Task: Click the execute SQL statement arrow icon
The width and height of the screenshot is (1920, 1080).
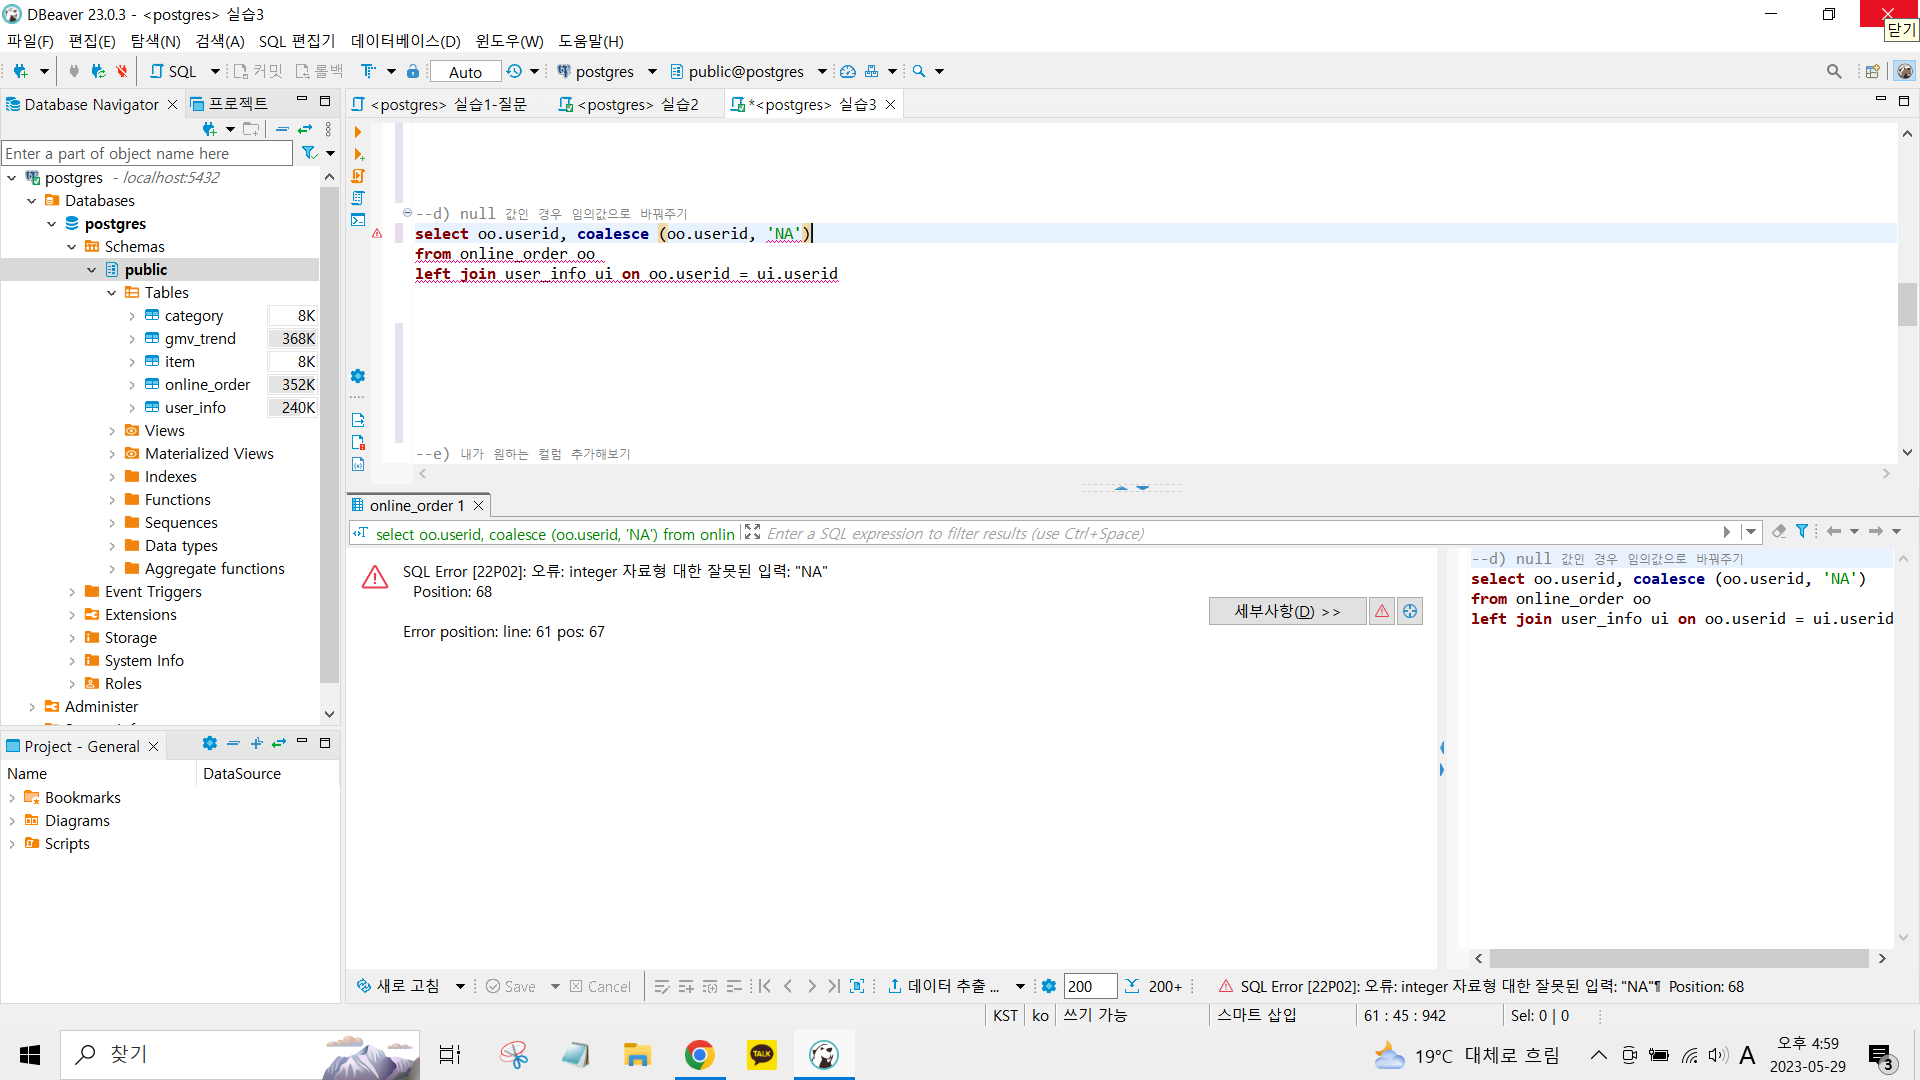Action: tap(358, 132)
